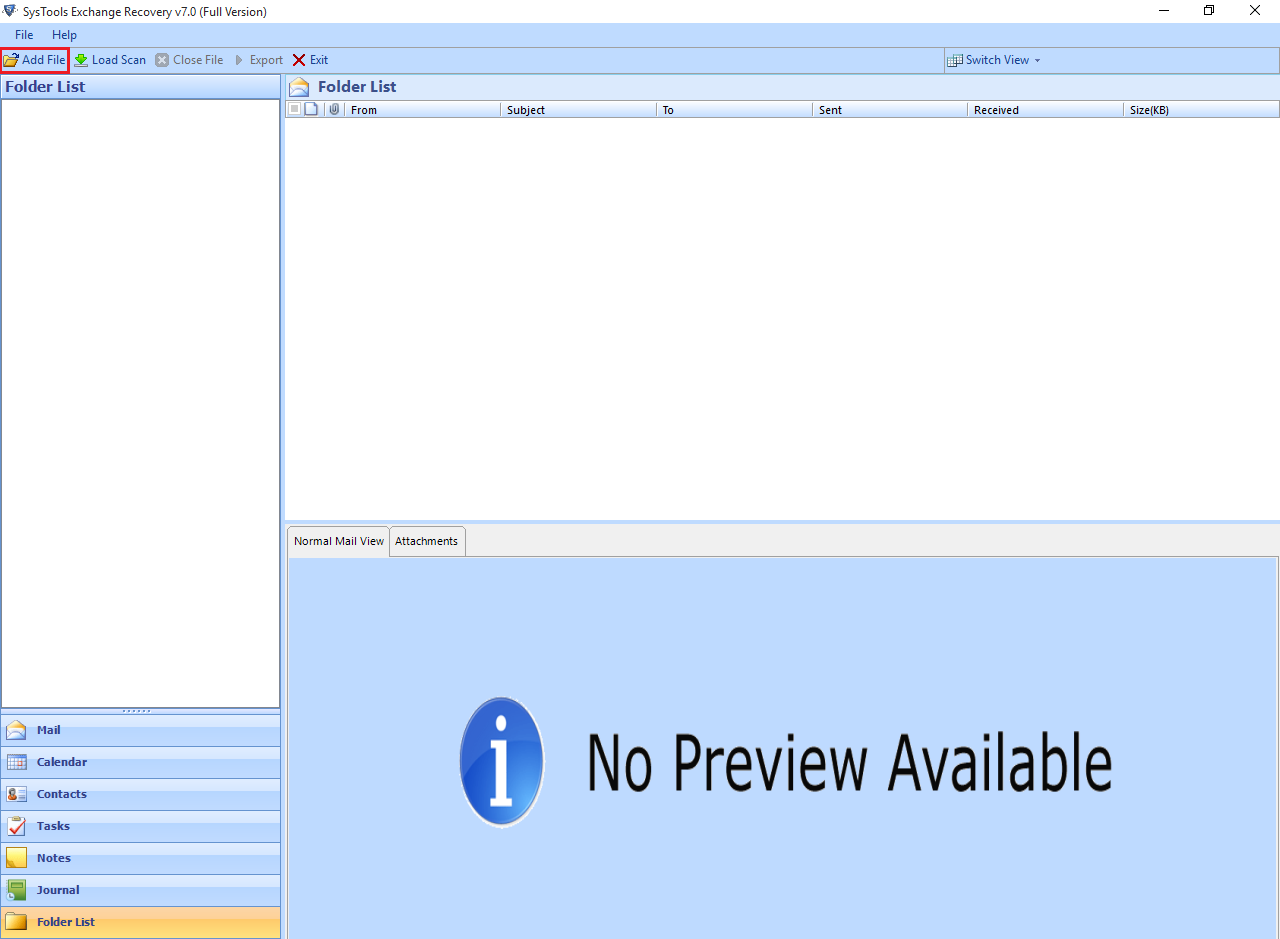Screen dimensions: 1280x939
Task: Click the left panel Folder List header
Action: point(140,87)
